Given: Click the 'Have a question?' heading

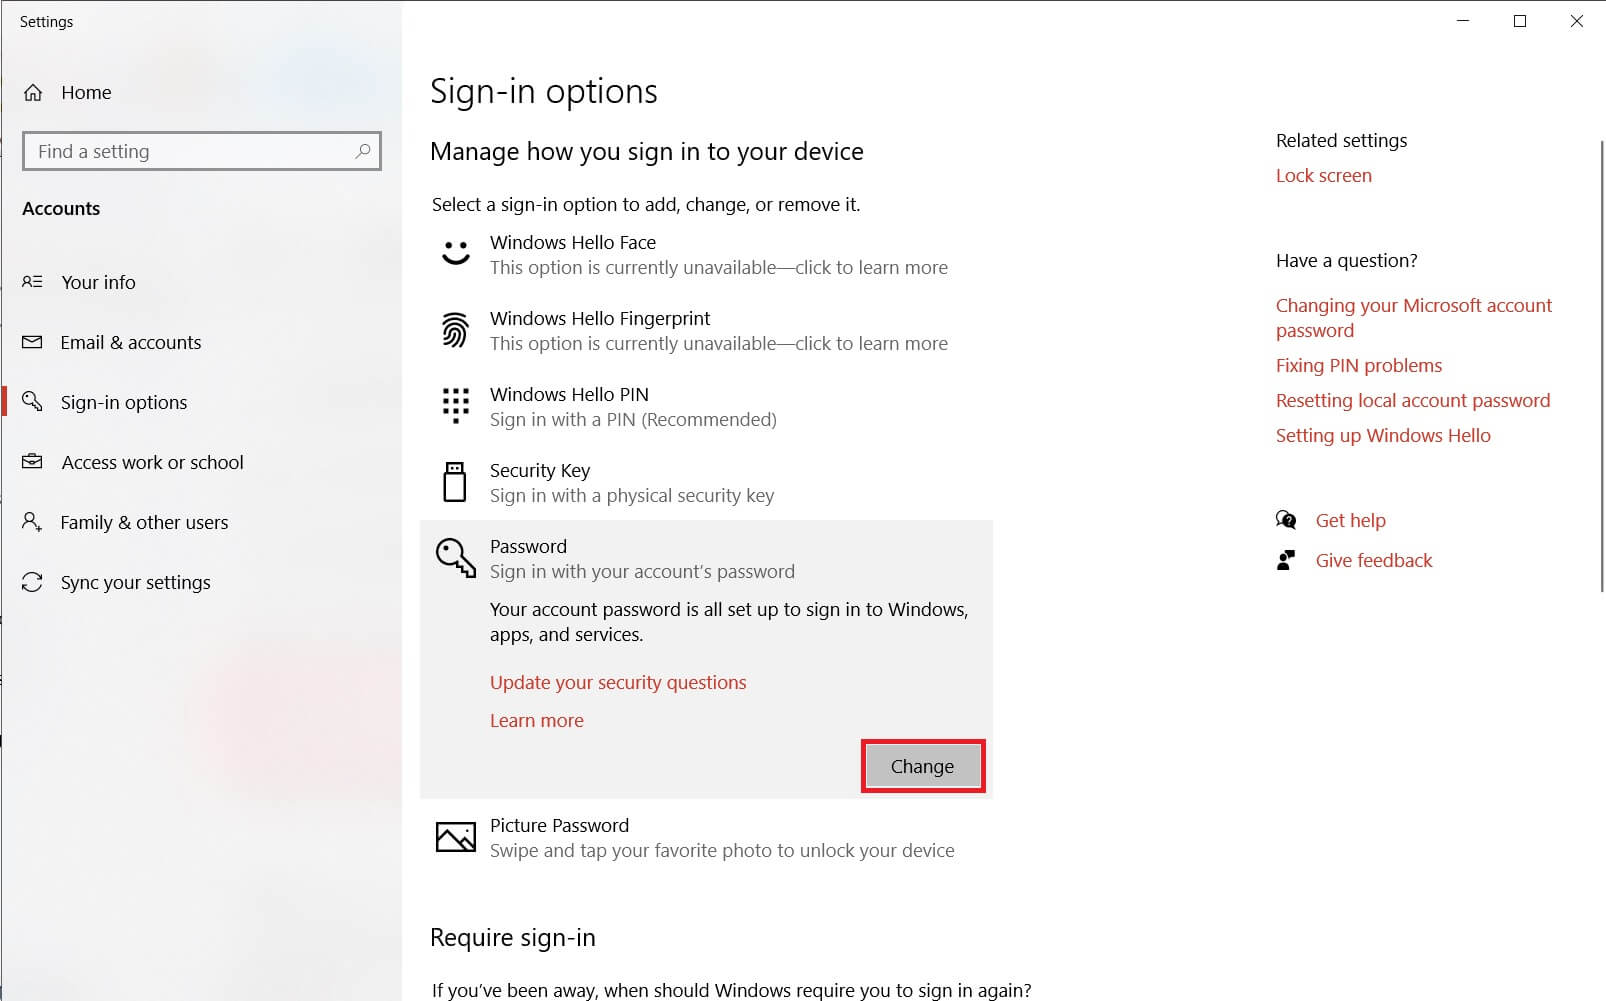Looking at the screenshot, I should pos(1346,260).
